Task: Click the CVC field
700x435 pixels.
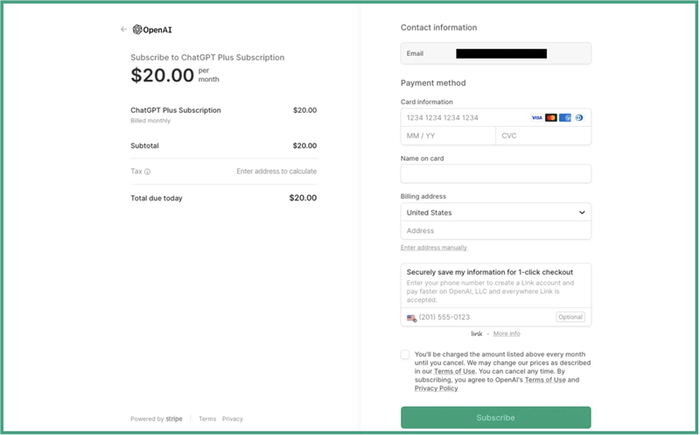Action: 542,135
